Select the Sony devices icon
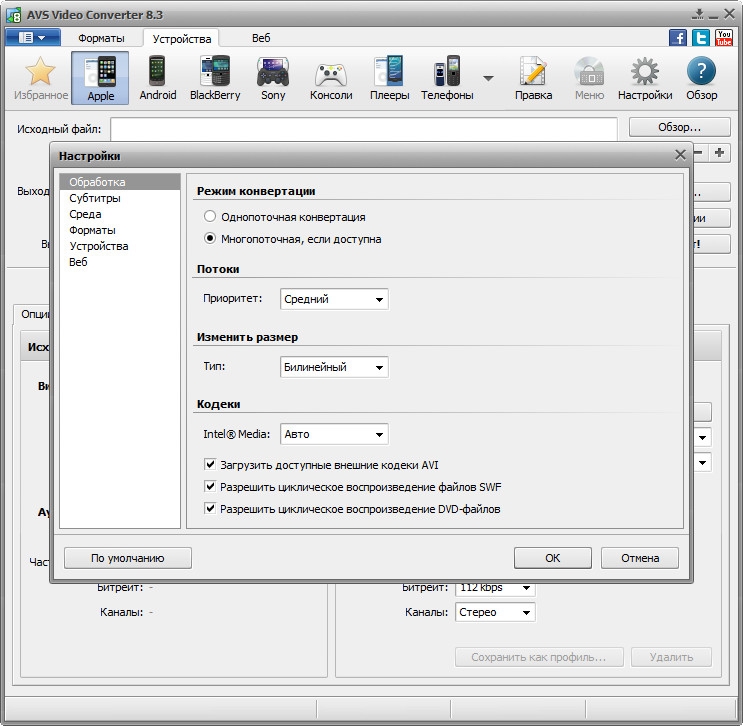The width and height of the screenshot is (743, 726). point(273,77)
